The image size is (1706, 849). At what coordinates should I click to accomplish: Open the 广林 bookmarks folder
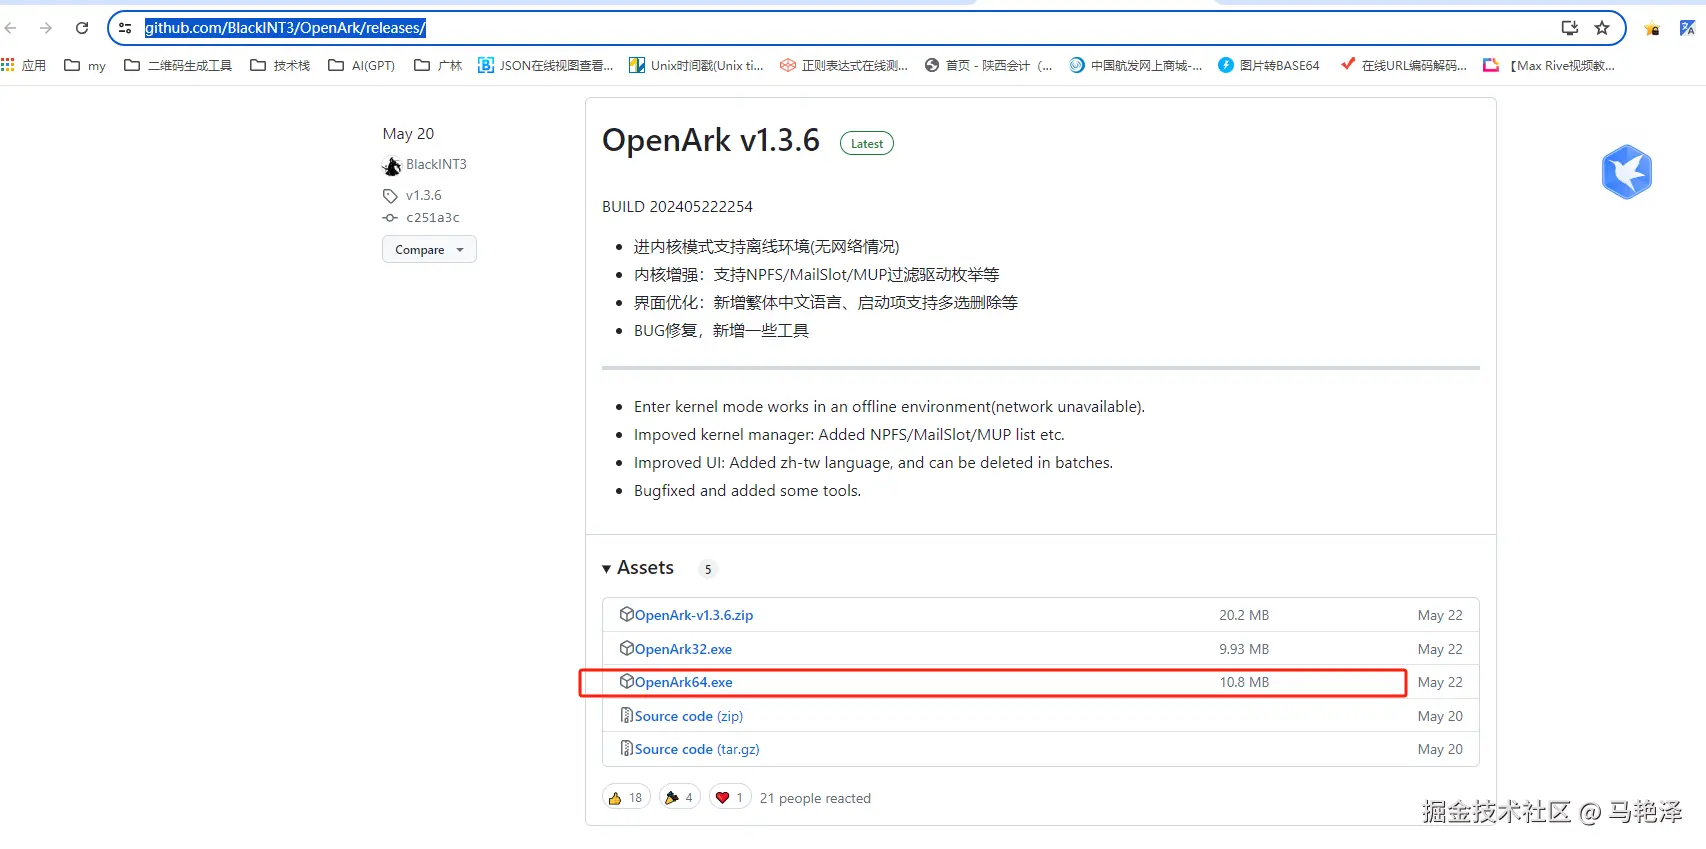438,65
